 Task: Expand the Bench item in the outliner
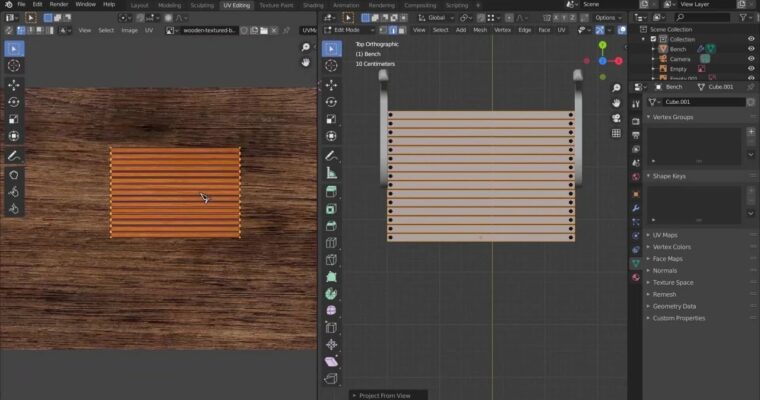[x=654, y=49]
